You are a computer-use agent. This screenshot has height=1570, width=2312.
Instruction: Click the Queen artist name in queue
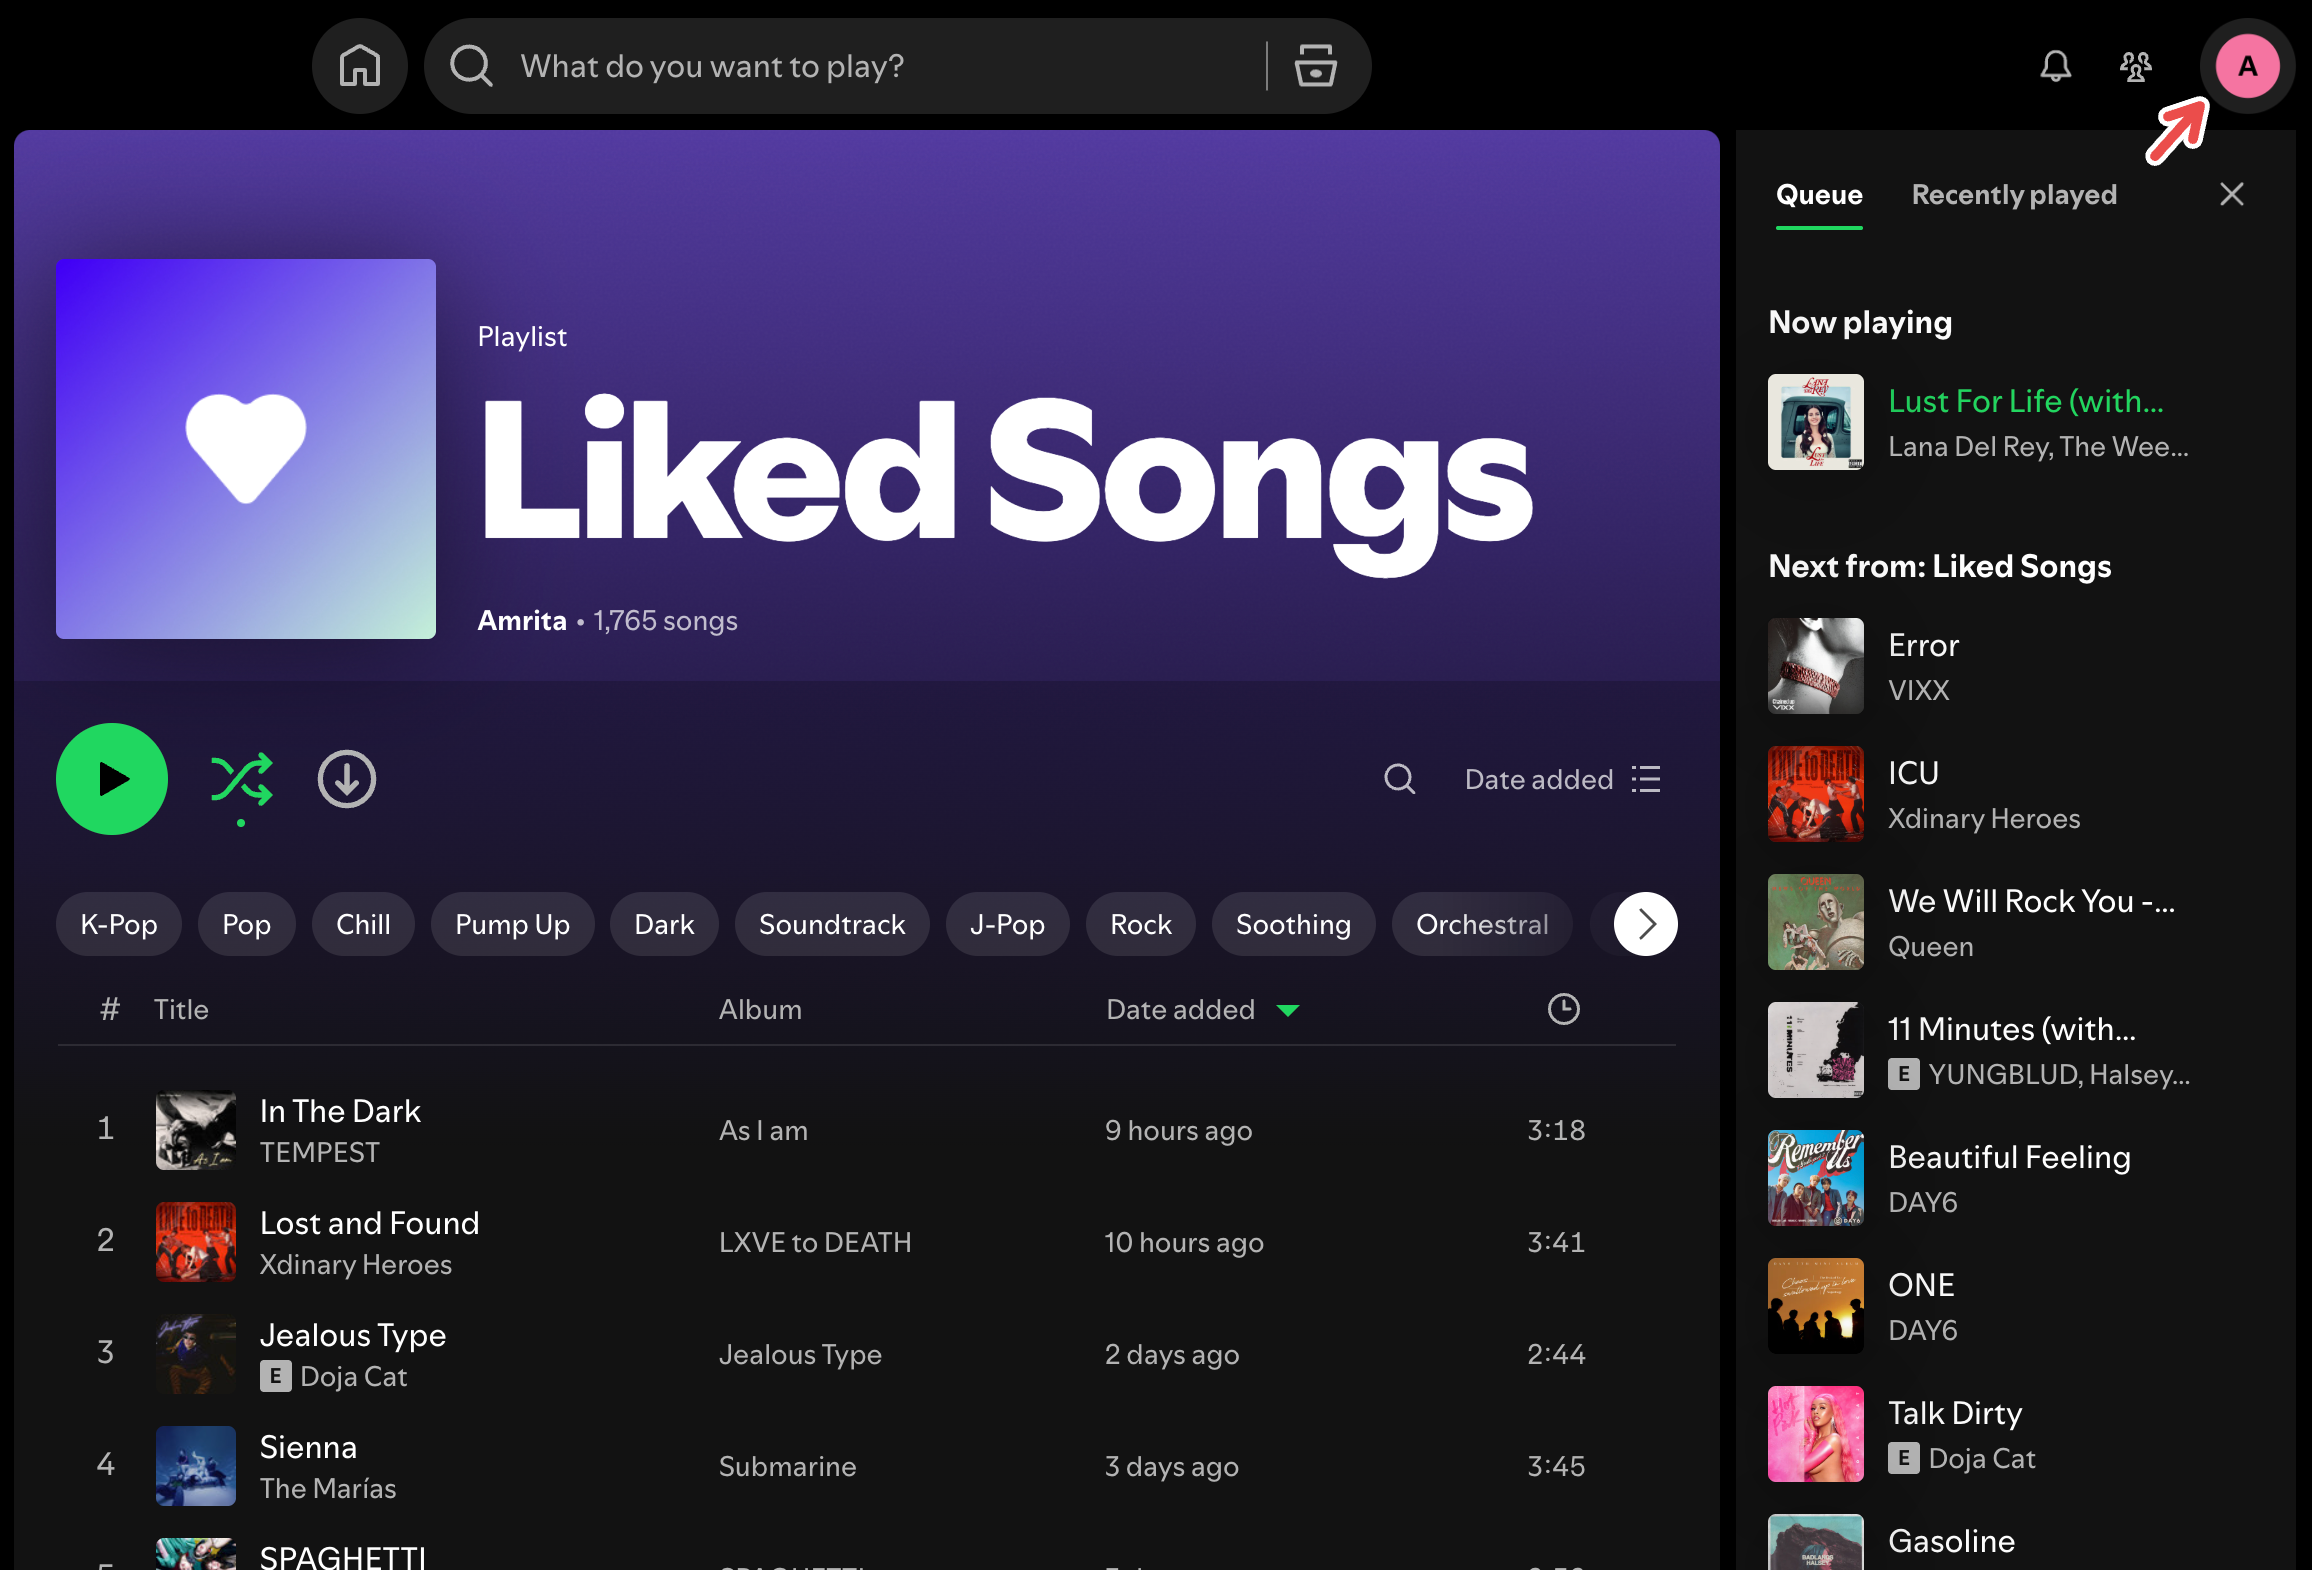[1931, 946]
